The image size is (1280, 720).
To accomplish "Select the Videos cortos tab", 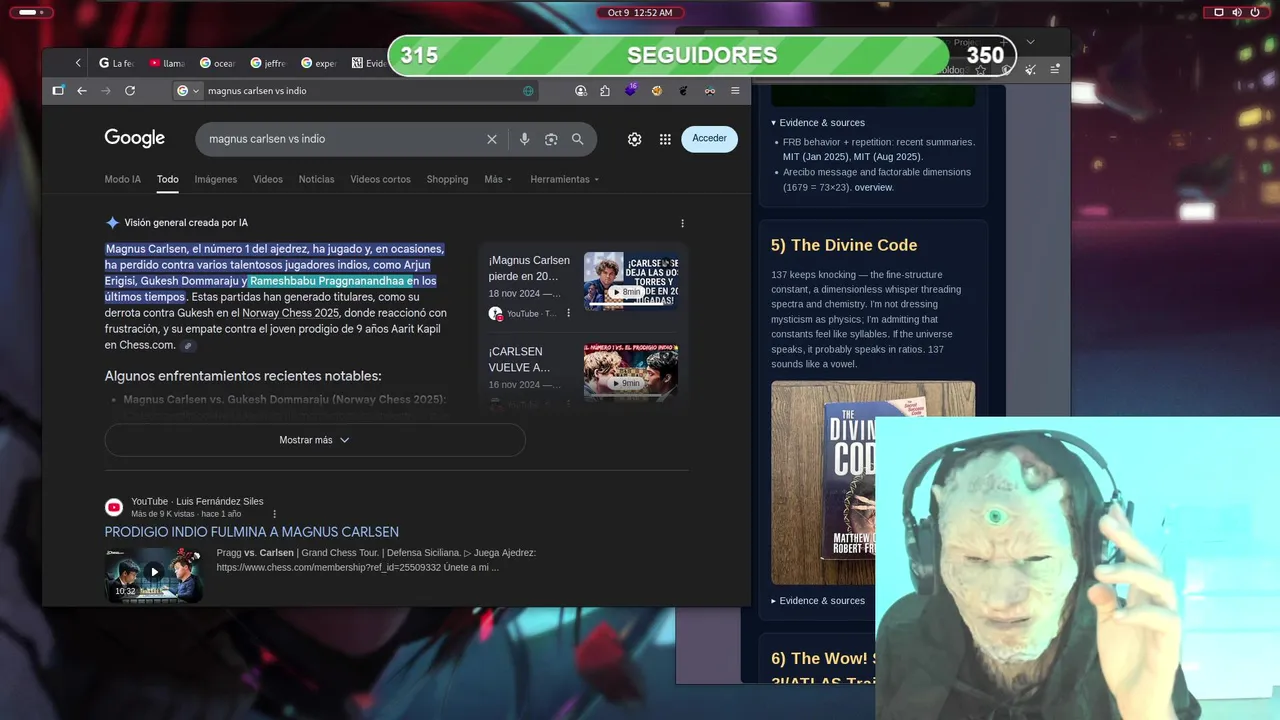I will [x=380, y=179].
